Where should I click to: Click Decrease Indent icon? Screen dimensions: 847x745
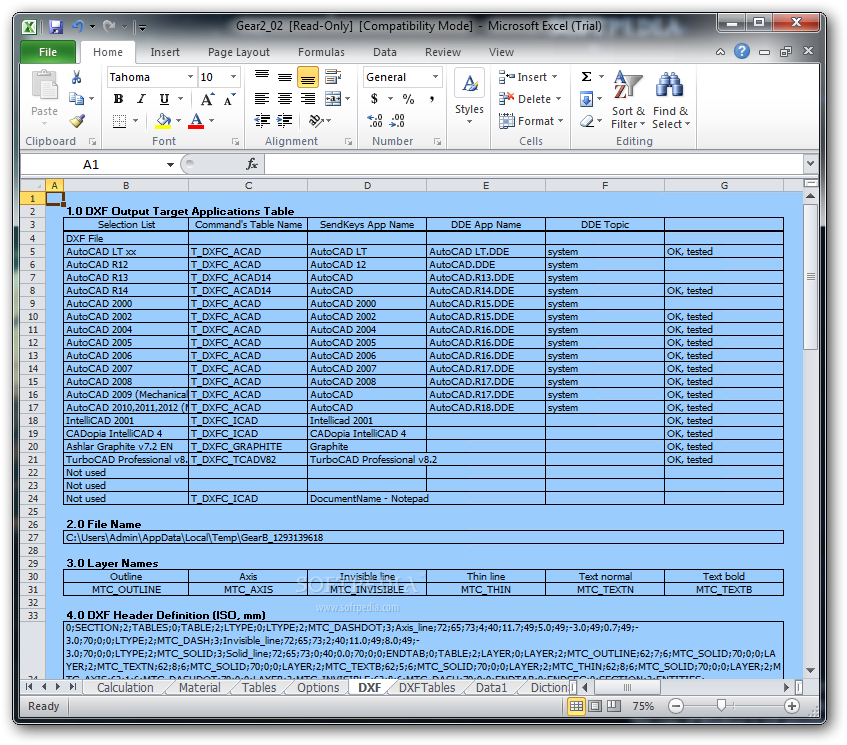[x=262, y=120]
